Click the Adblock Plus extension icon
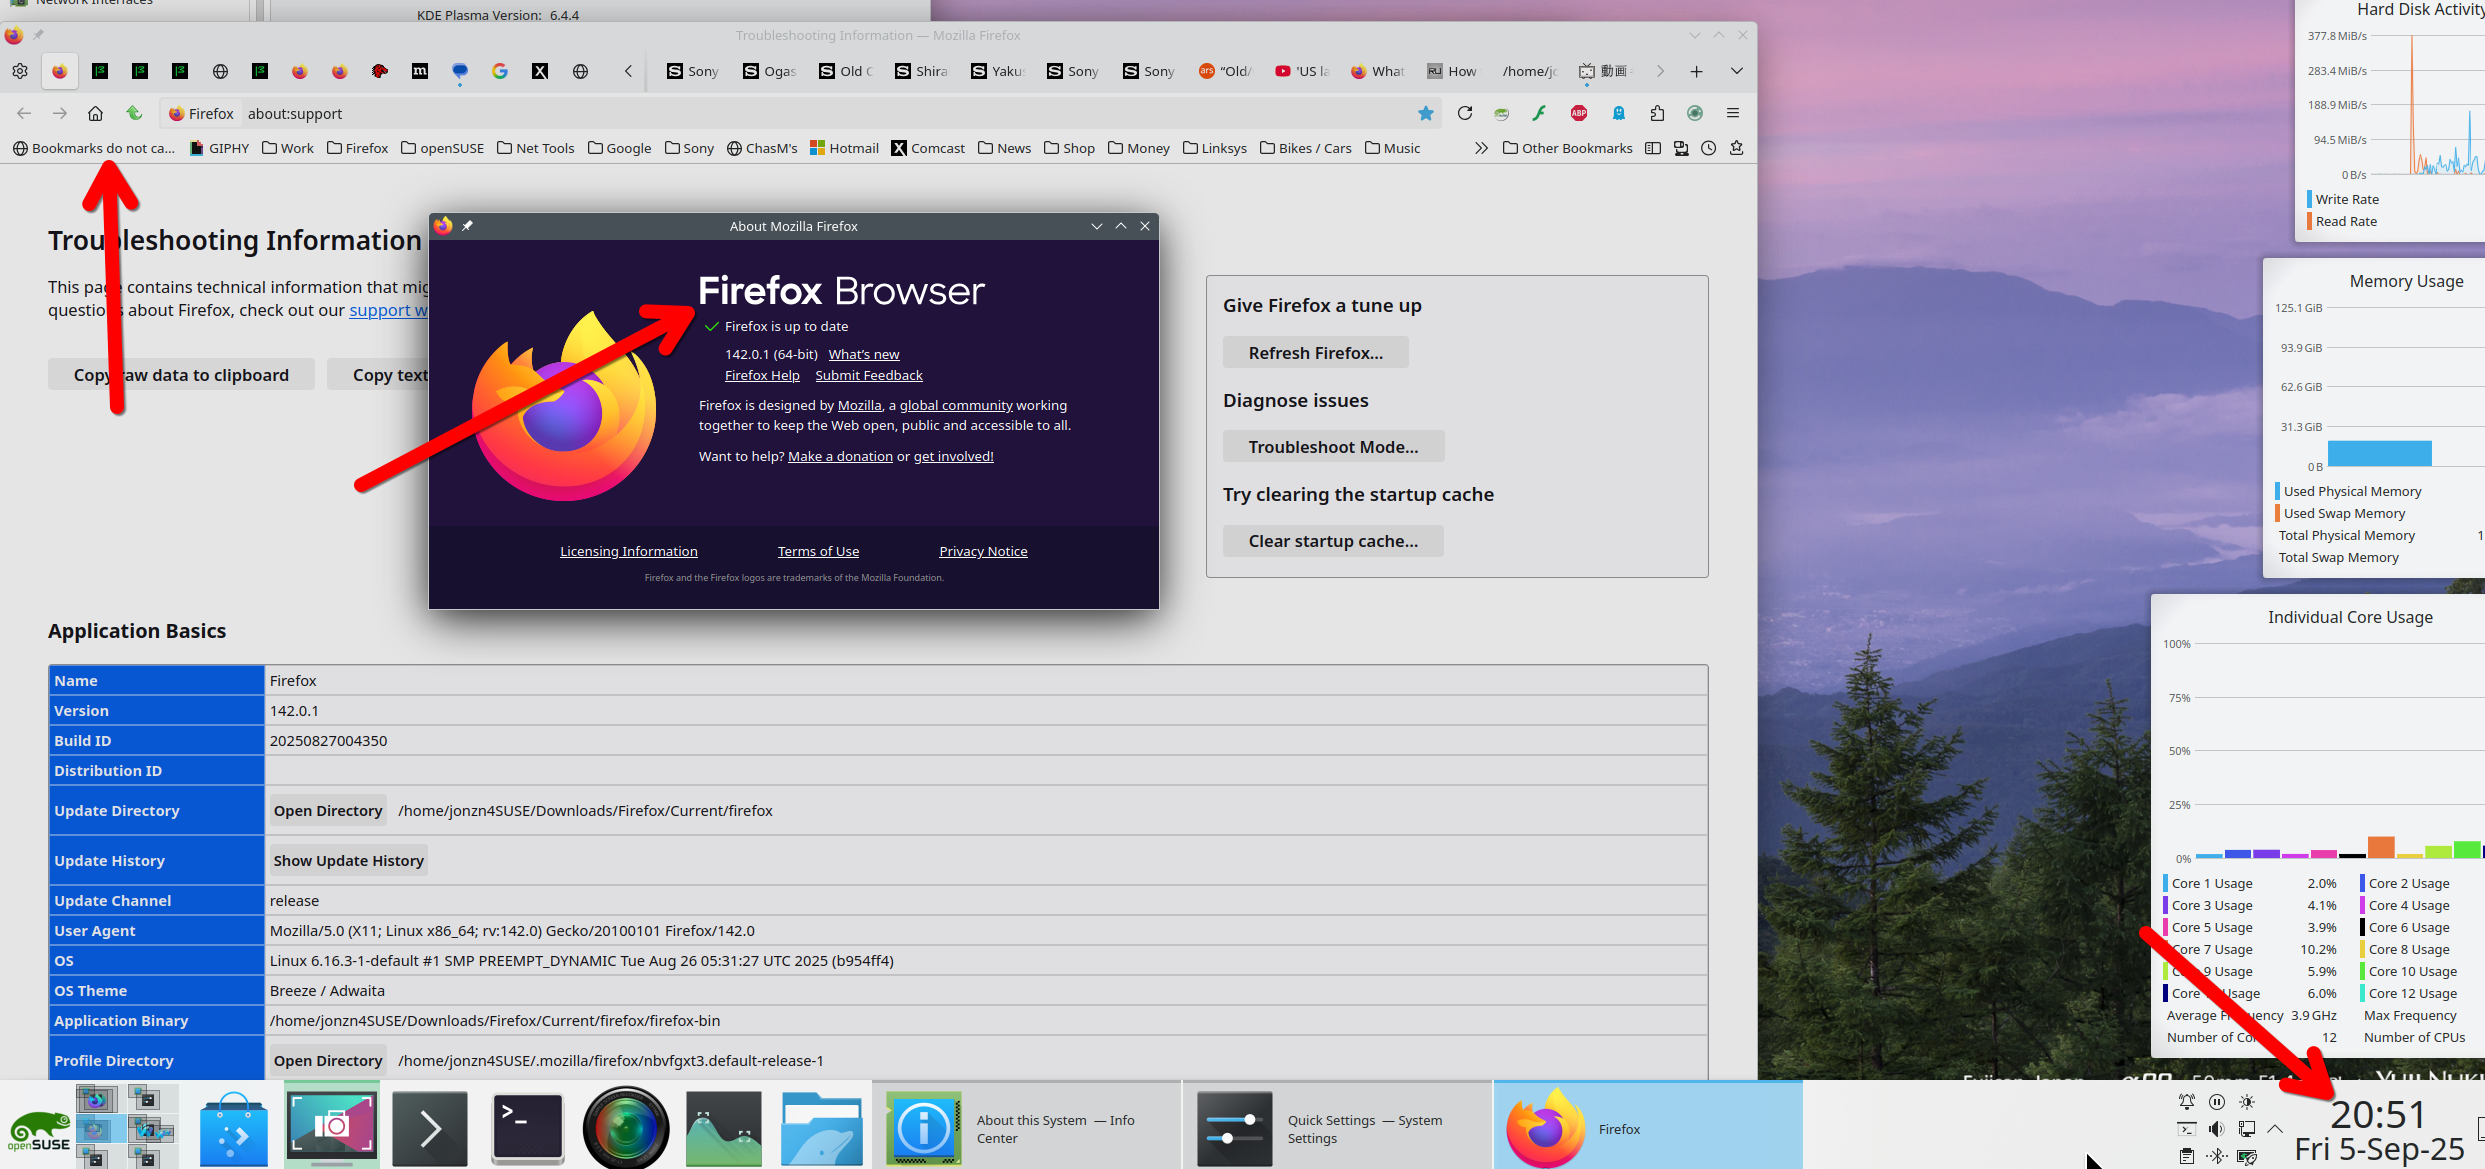The height and width of the screenshot is (1169, 2485). coord(1579,113)
